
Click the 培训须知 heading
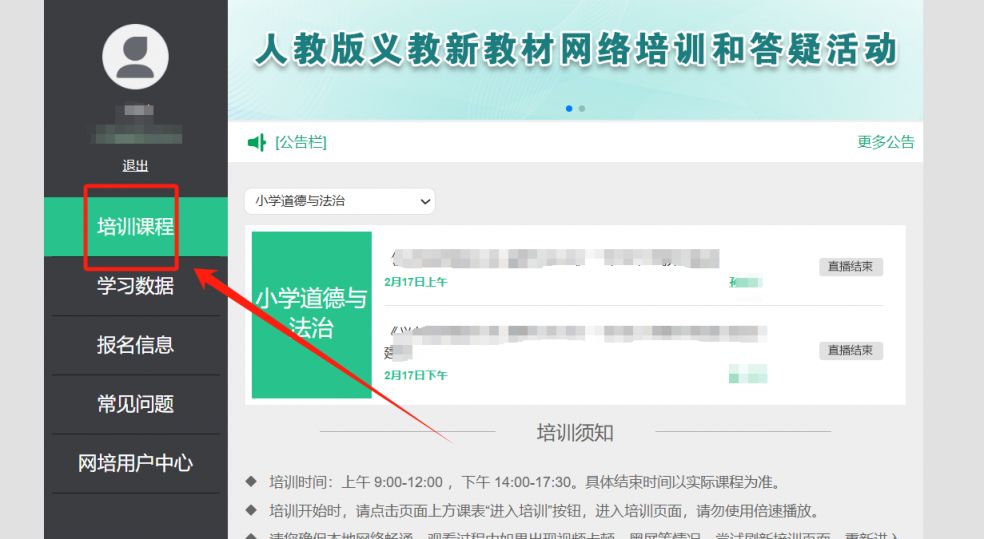(x=575, y=432)
